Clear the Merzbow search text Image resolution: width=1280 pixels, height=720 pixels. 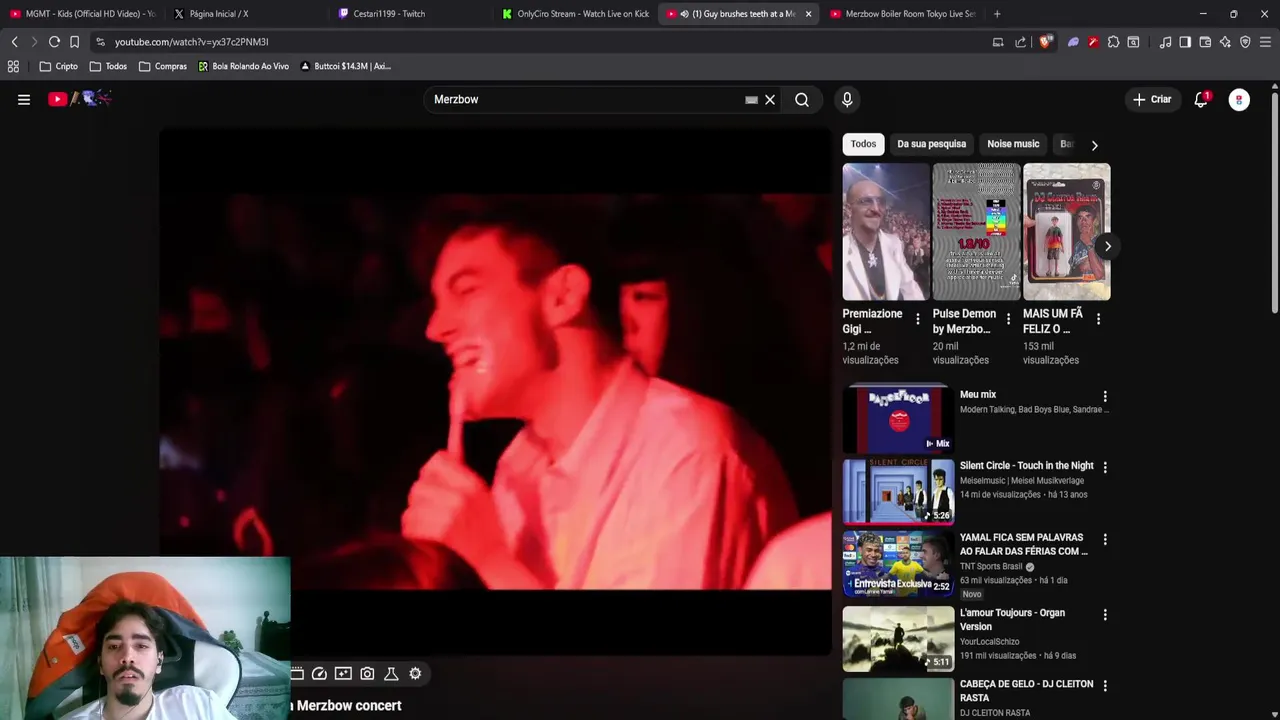[770, 99]
